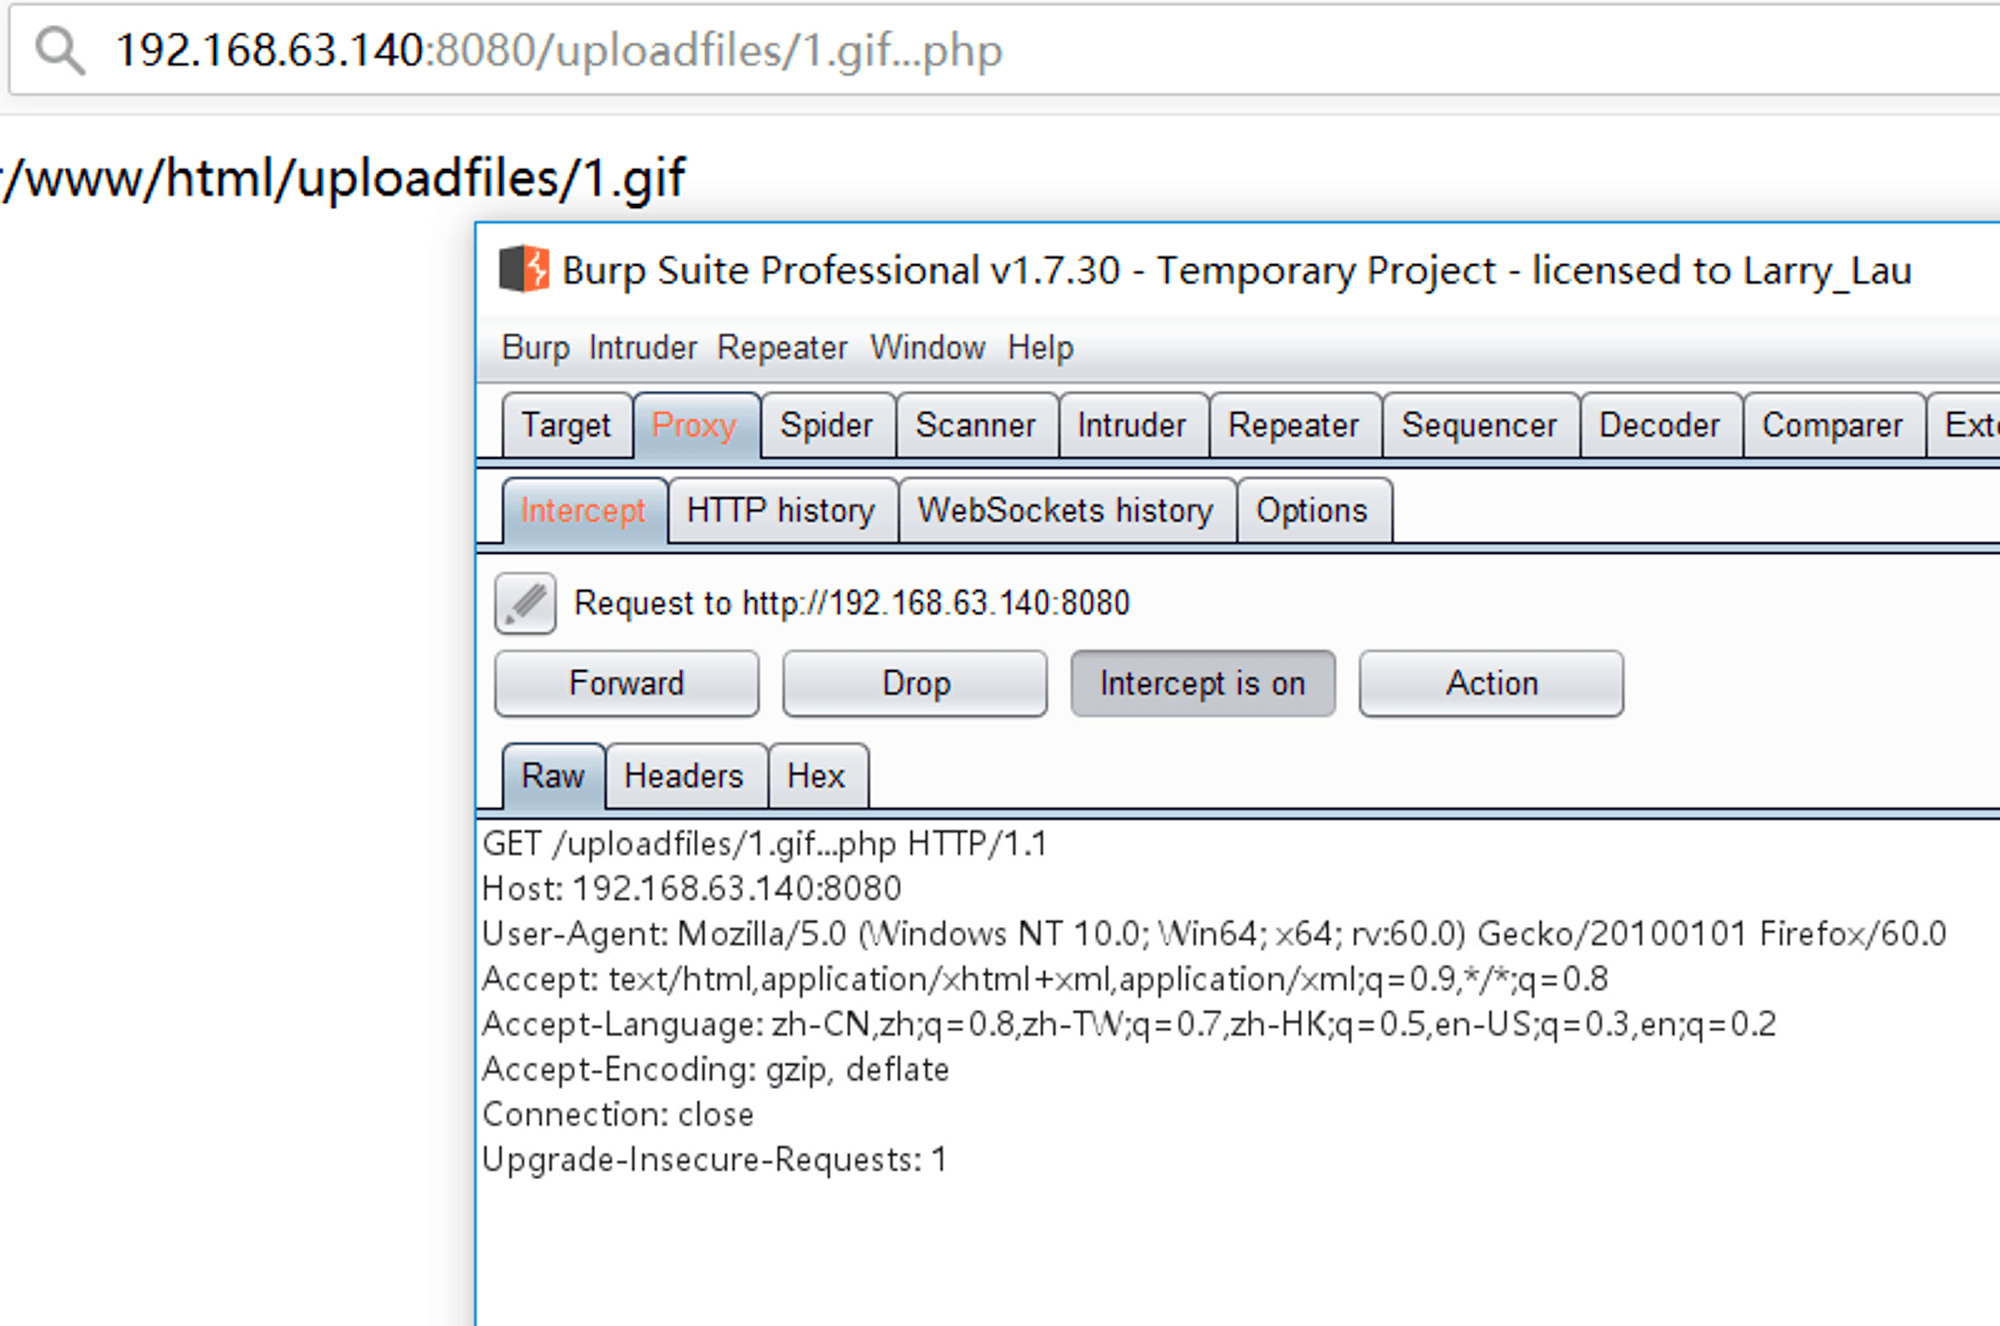The image size is (2000, 1326).
Task: Switch to the Intruder tool tab
Action: (x=1132, y=426)
